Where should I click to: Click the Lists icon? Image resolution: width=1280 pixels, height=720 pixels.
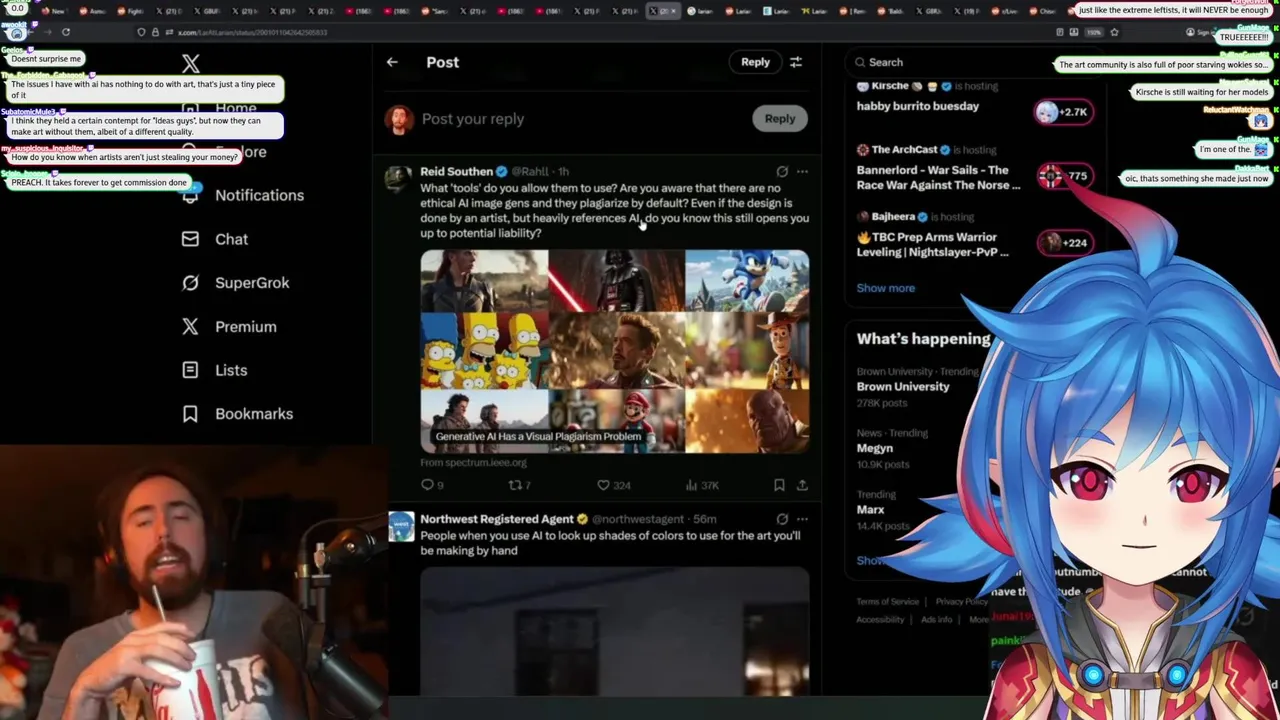click(190, 370)
